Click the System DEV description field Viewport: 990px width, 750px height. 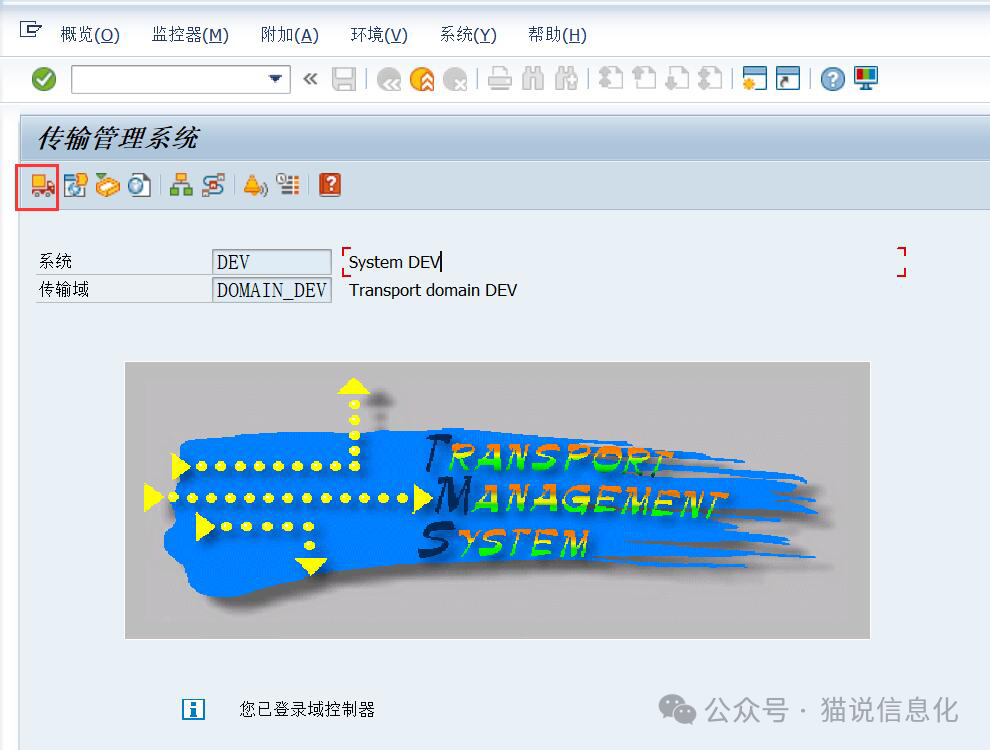(620, 262)
